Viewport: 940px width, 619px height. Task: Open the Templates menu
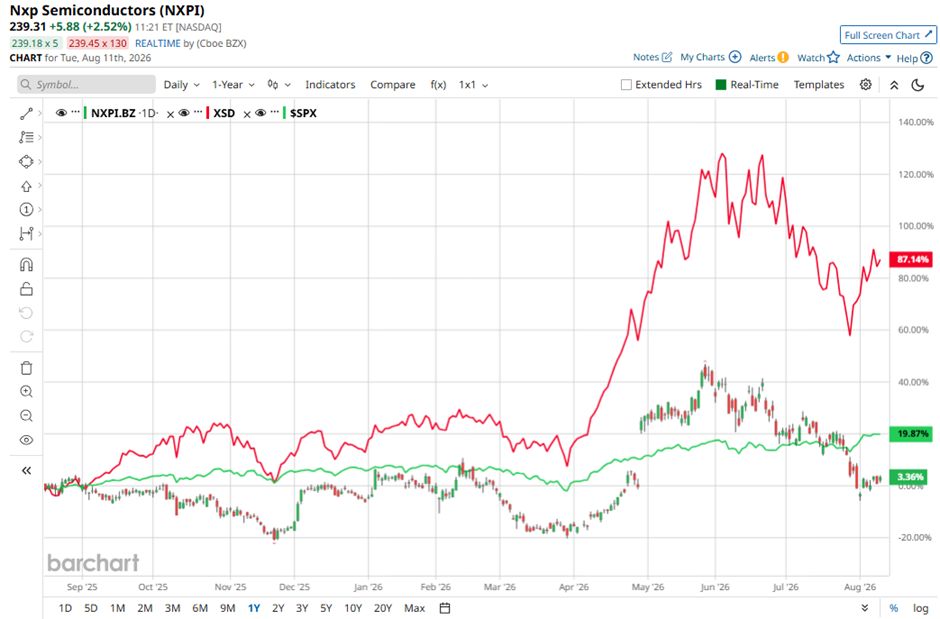[819, 84]
